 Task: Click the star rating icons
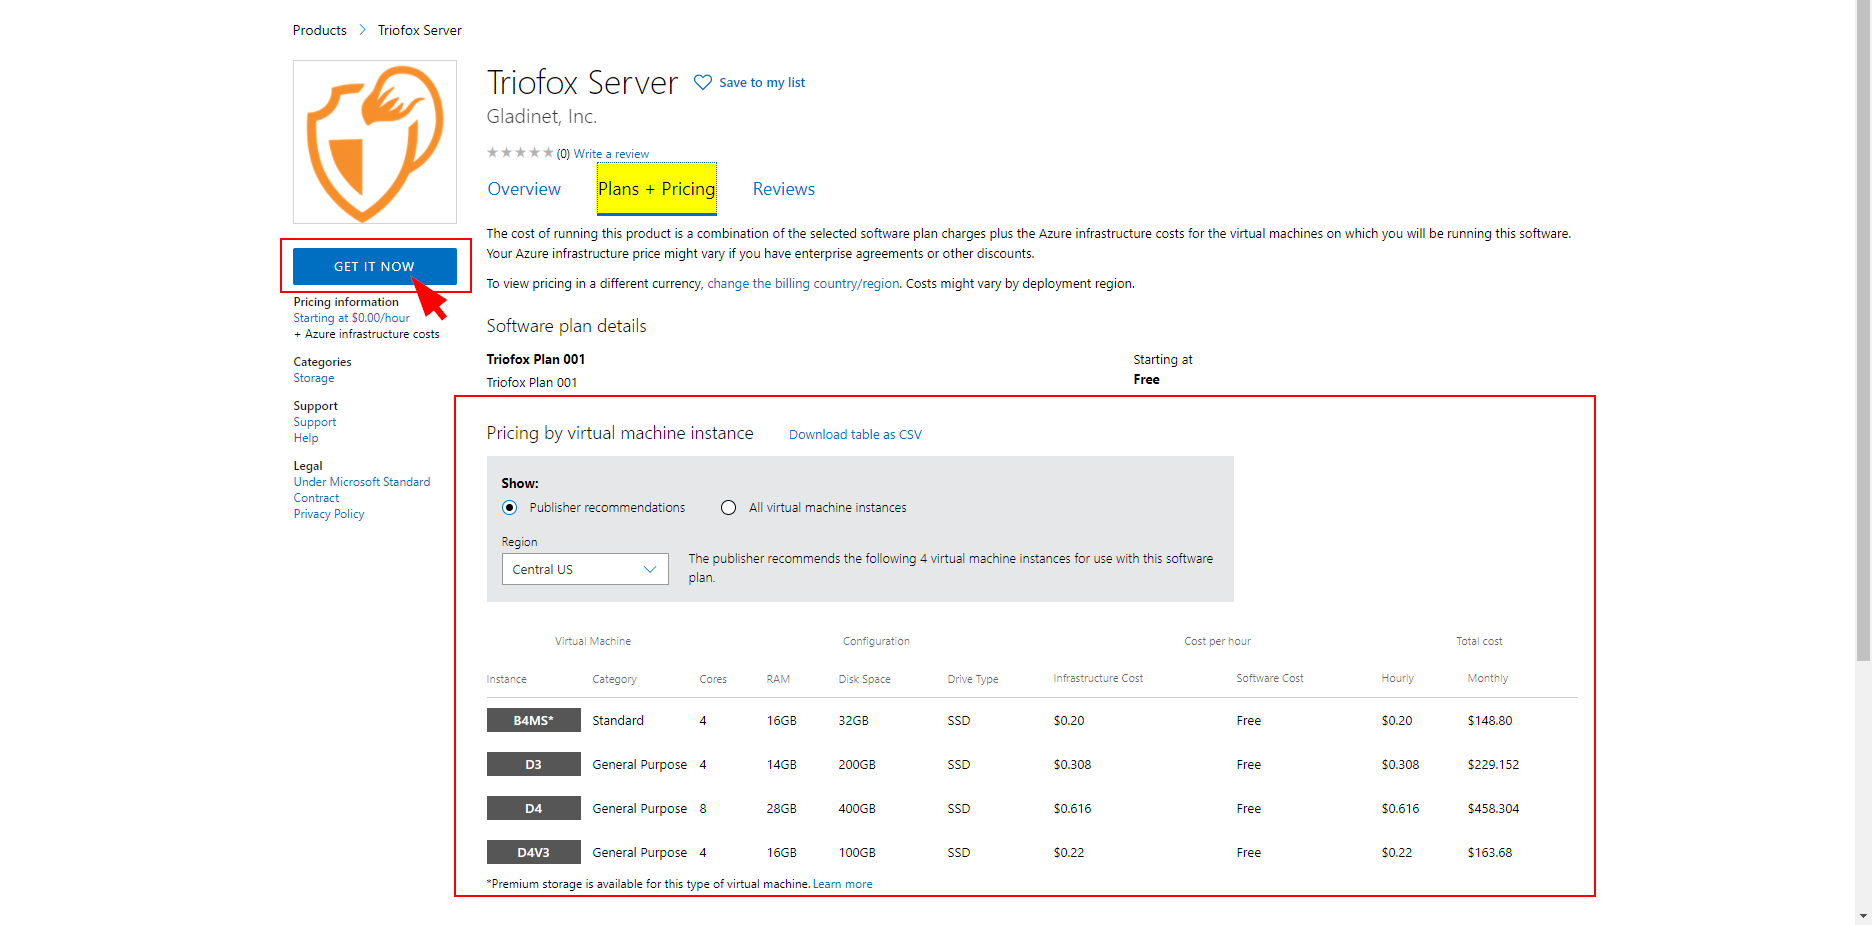tap(520, 153)
